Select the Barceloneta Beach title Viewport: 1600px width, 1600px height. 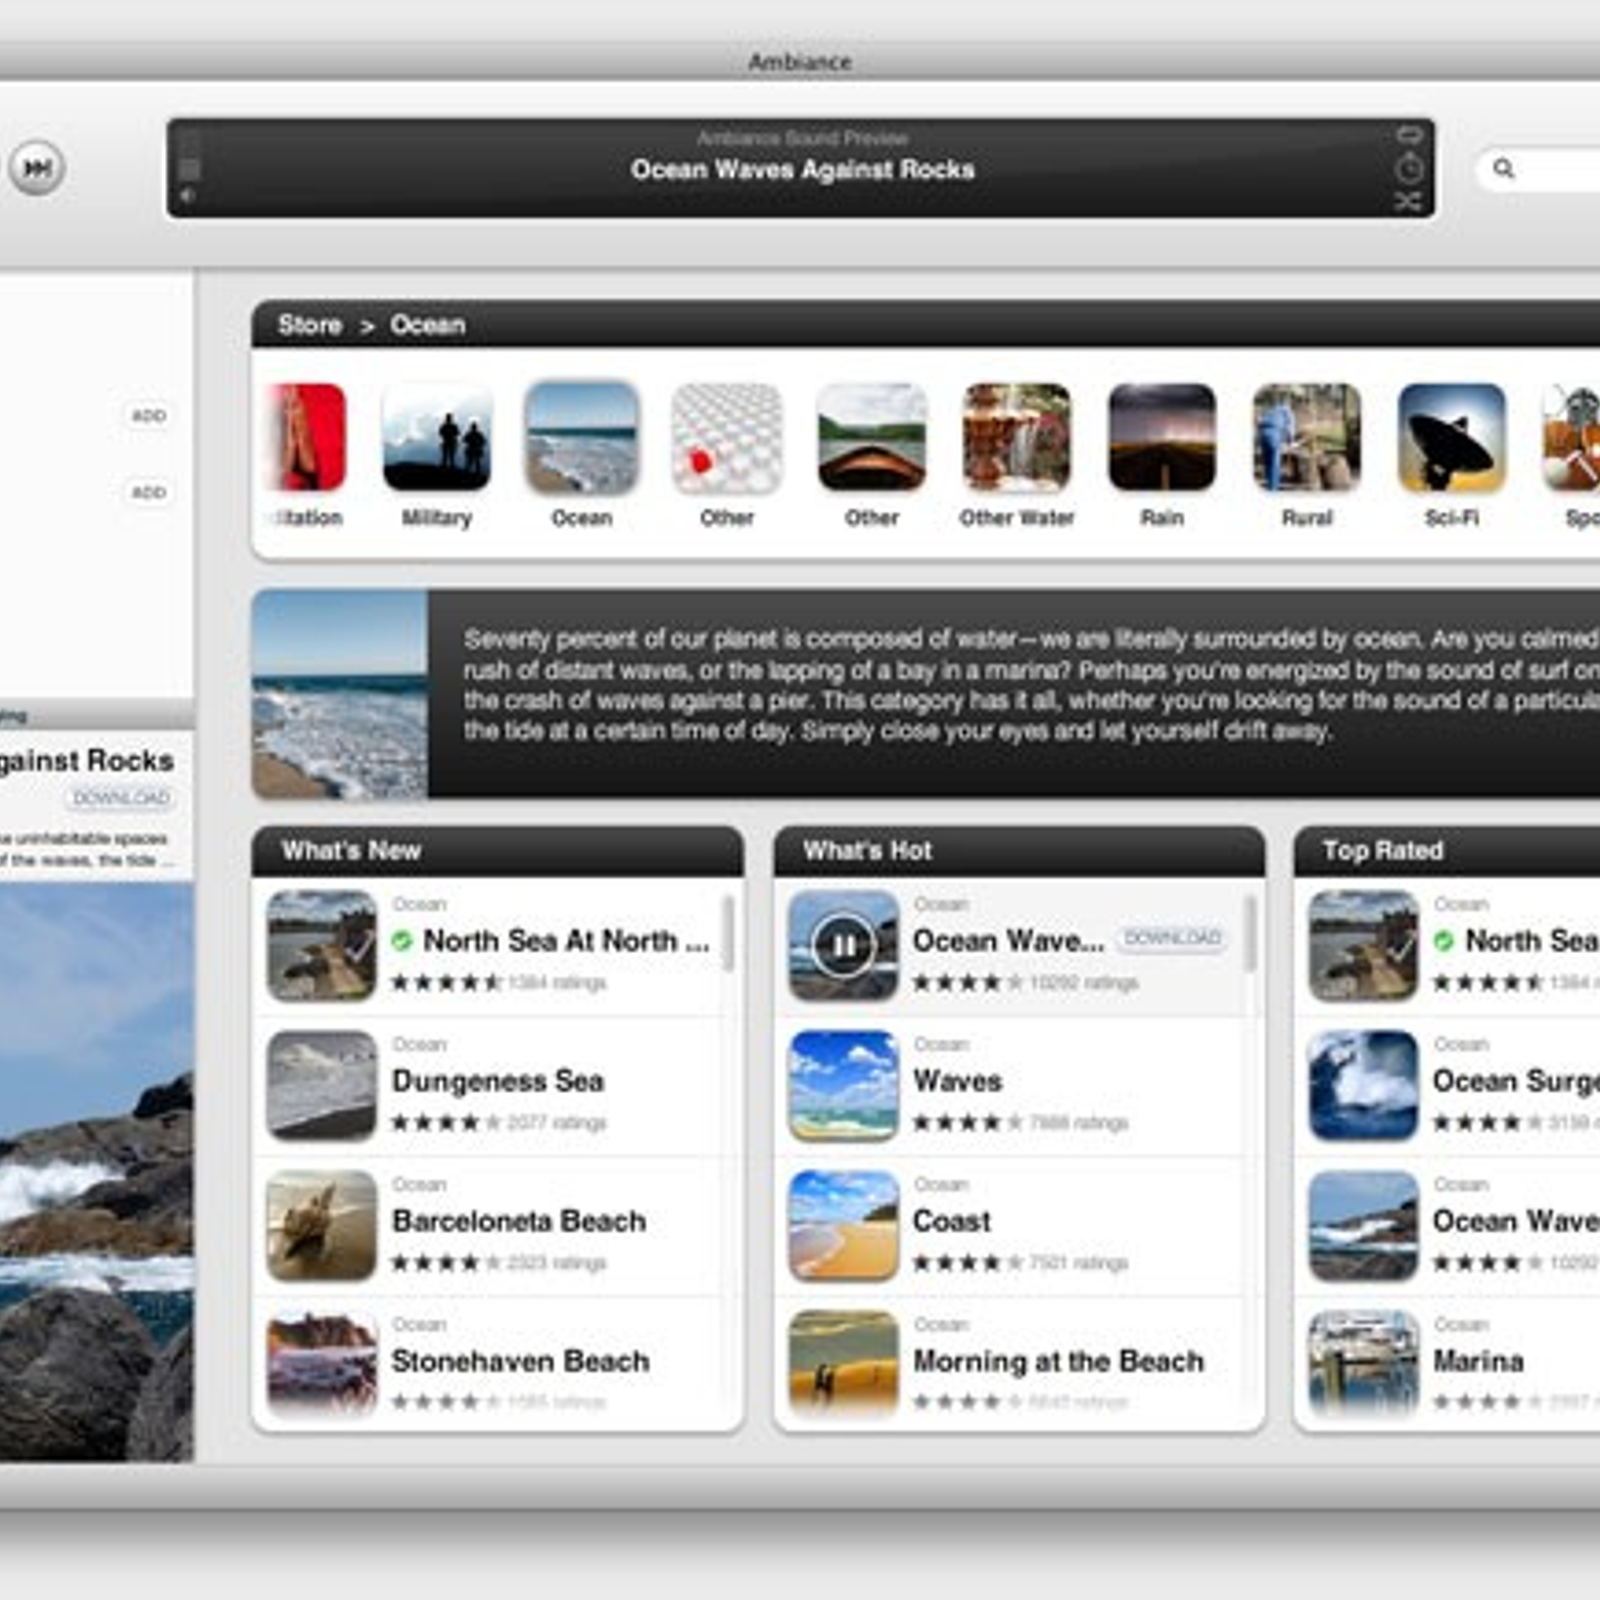click(x=519, y=1221)
